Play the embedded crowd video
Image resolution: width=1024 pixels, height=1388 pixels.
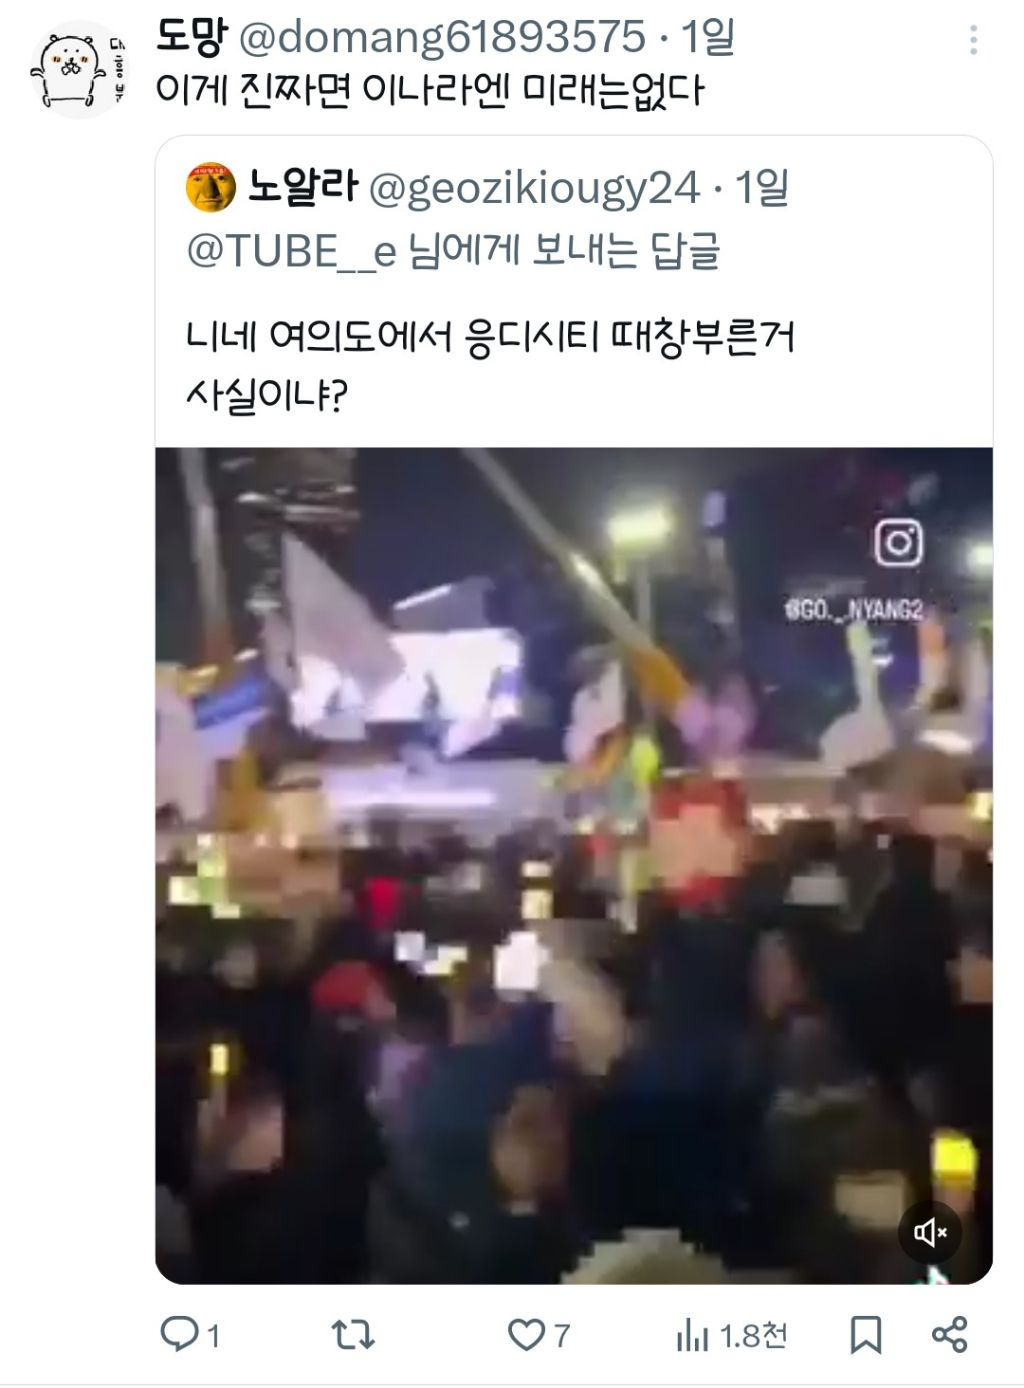[574, 866]
